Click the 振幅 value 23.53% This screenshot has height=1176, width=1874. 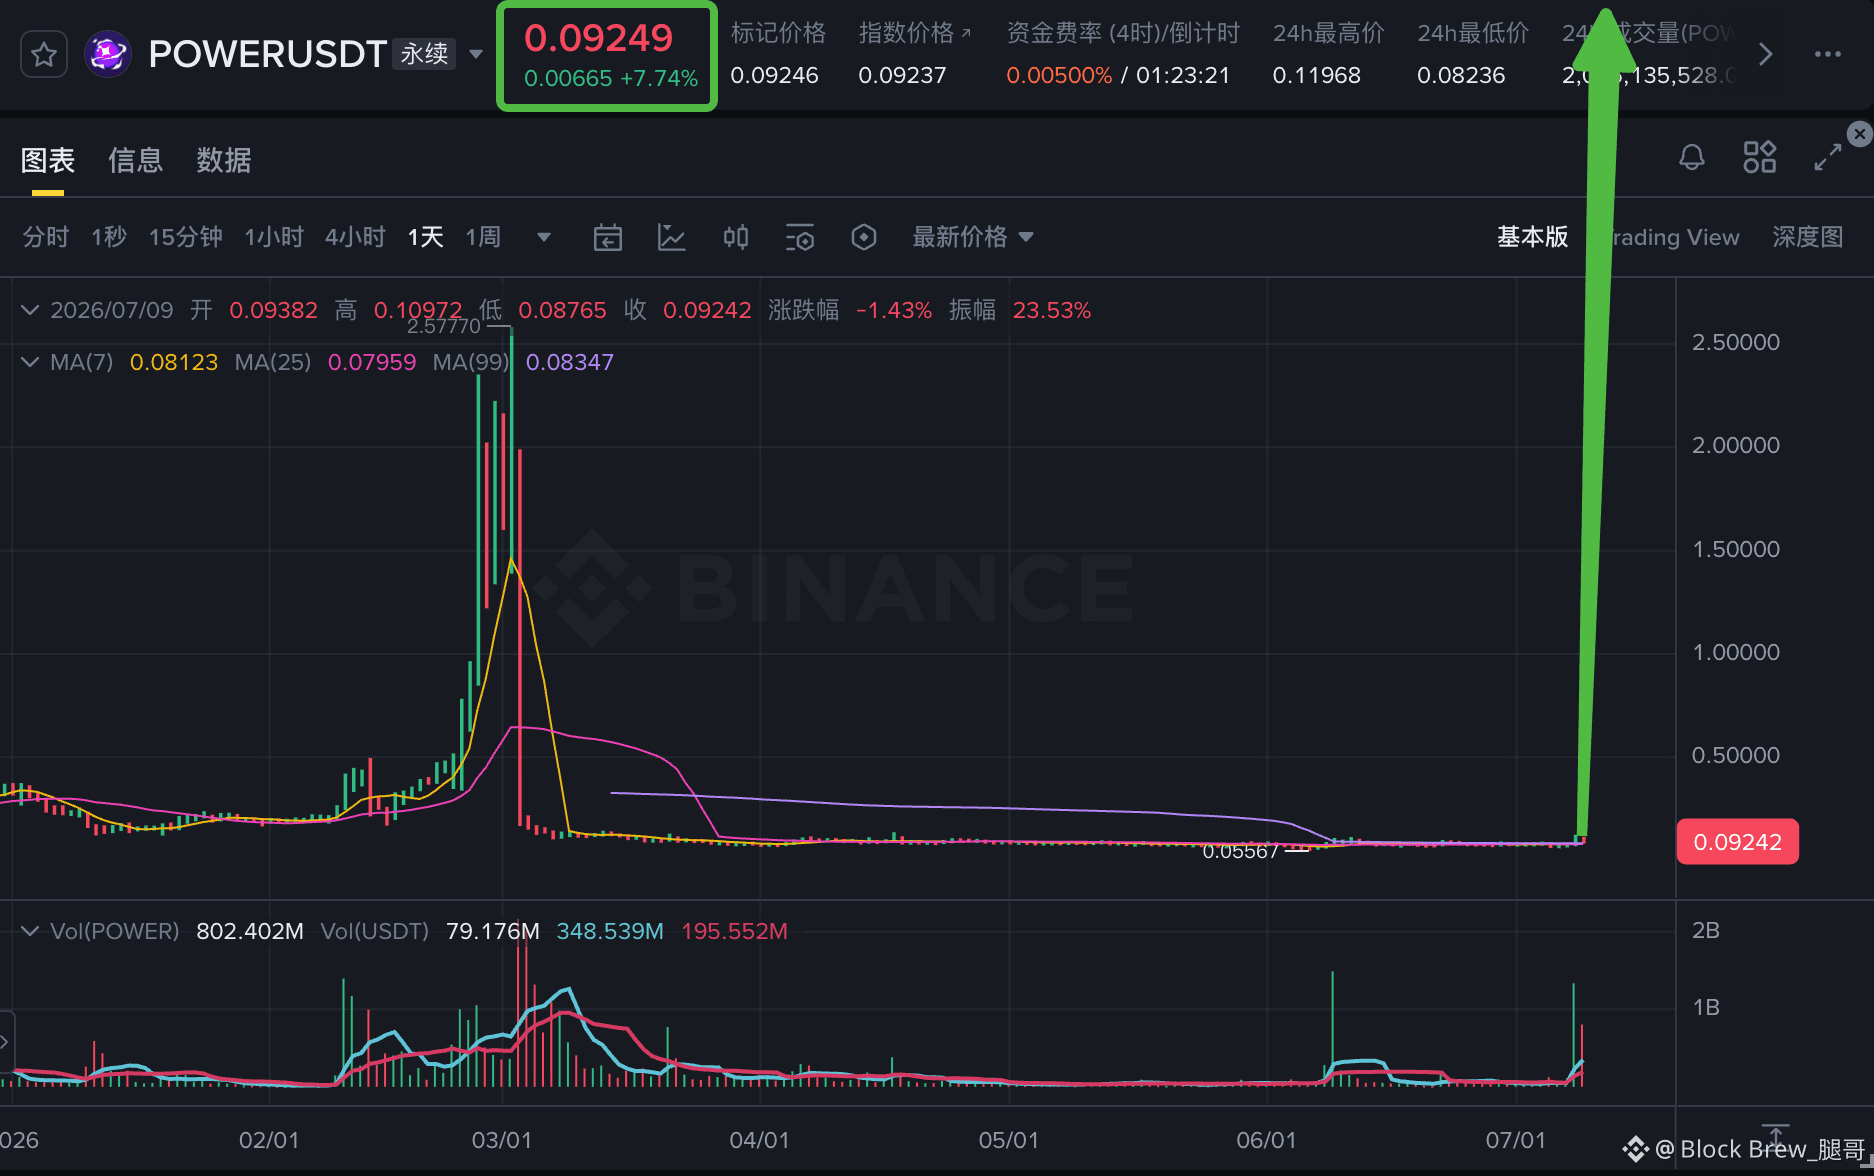coord(1052,310)
